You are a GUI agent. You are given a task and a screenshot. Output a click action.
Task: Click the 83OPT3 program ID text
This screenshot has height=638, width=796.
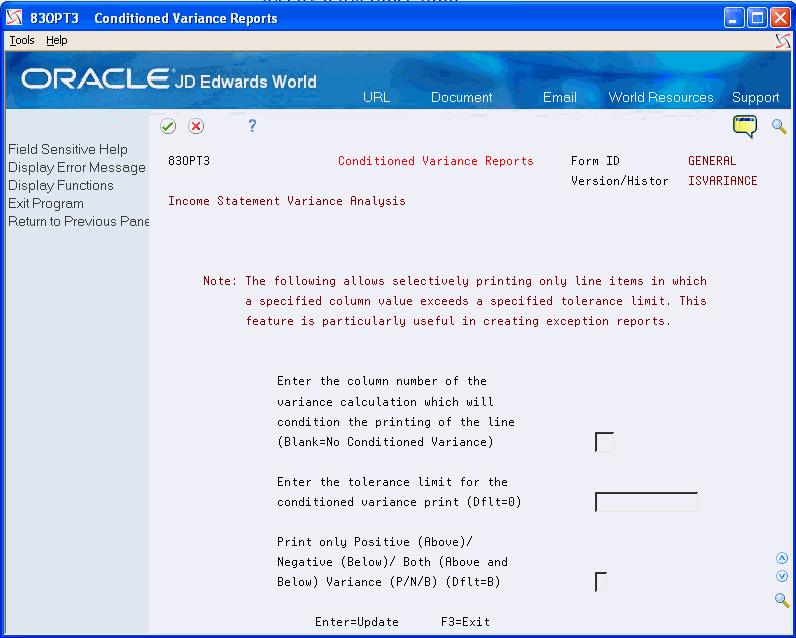click(x=189, y=161)
